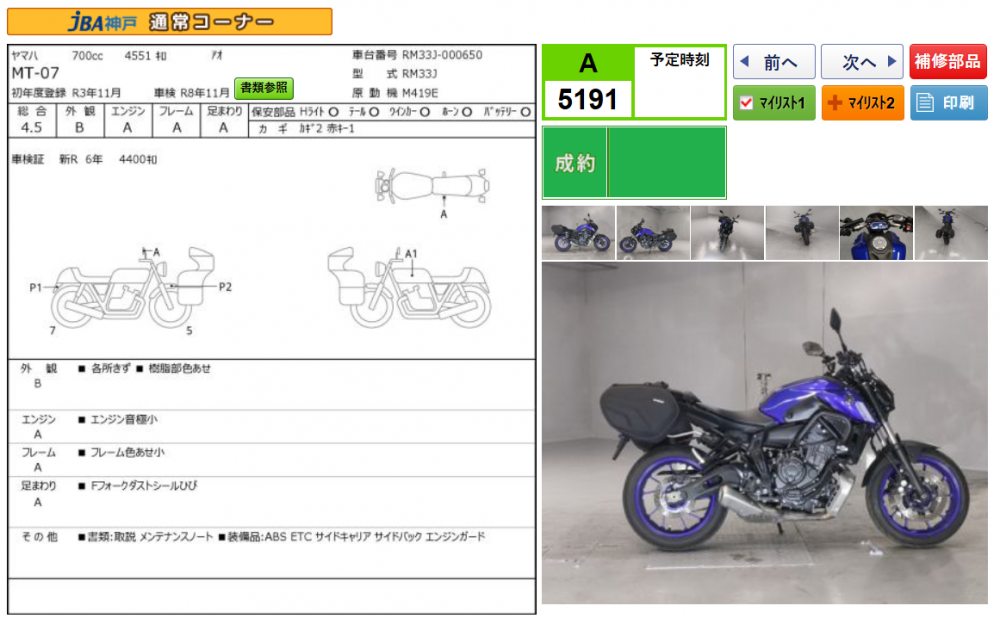Image resolution: width=1000 pixels, height=618 pixels.
Task: Go to previous listing with 前へ
Action: [x=774, y=62]
